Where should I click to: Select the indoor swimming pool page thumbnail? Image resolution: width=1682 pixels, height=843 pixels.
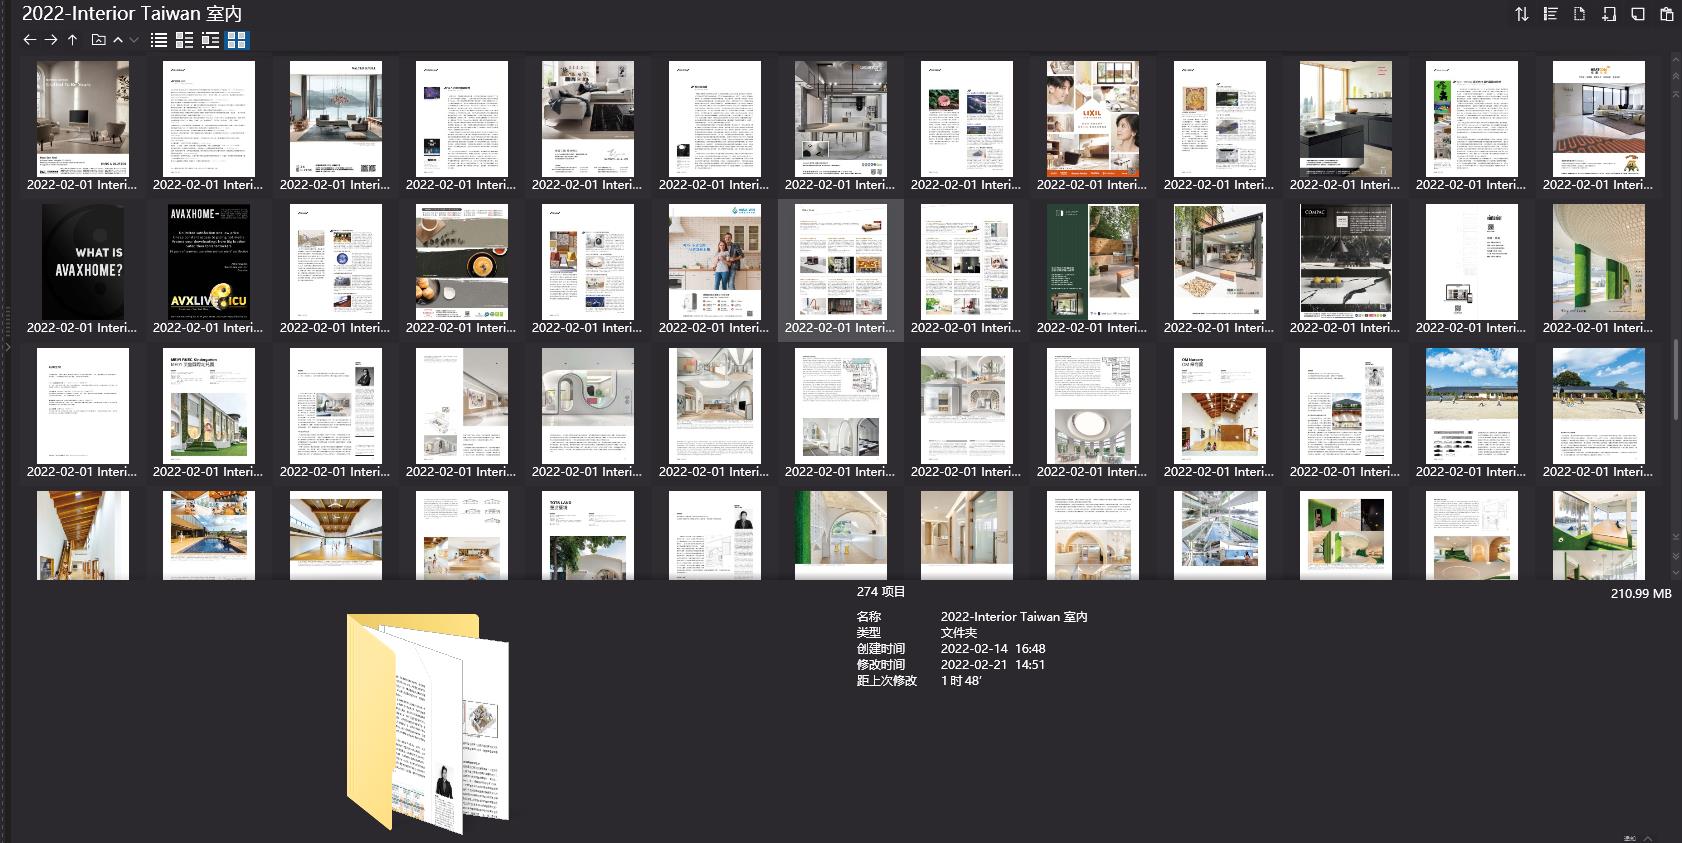(209, 535)
